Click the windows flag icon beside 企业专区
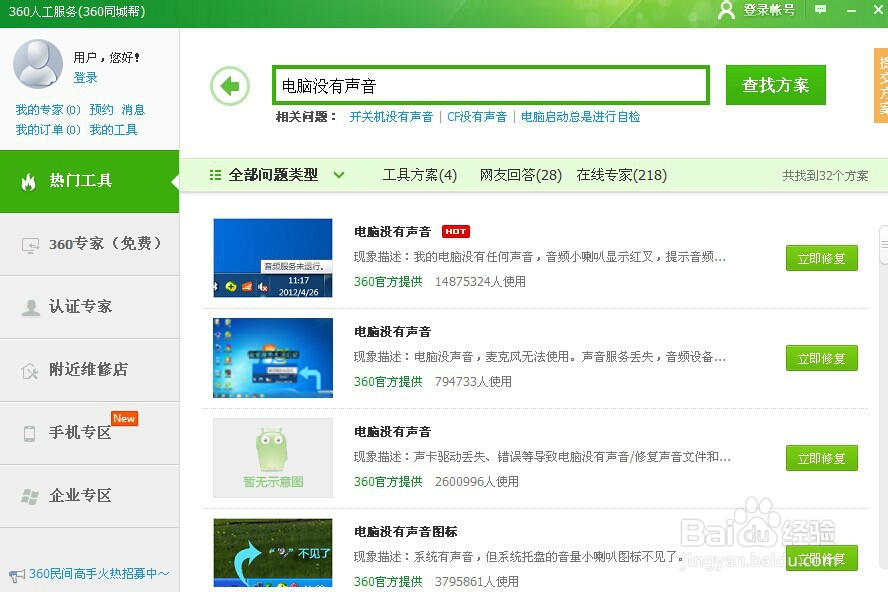The height and width of the screenshot is (592, 888). click(x=29, y=497)
